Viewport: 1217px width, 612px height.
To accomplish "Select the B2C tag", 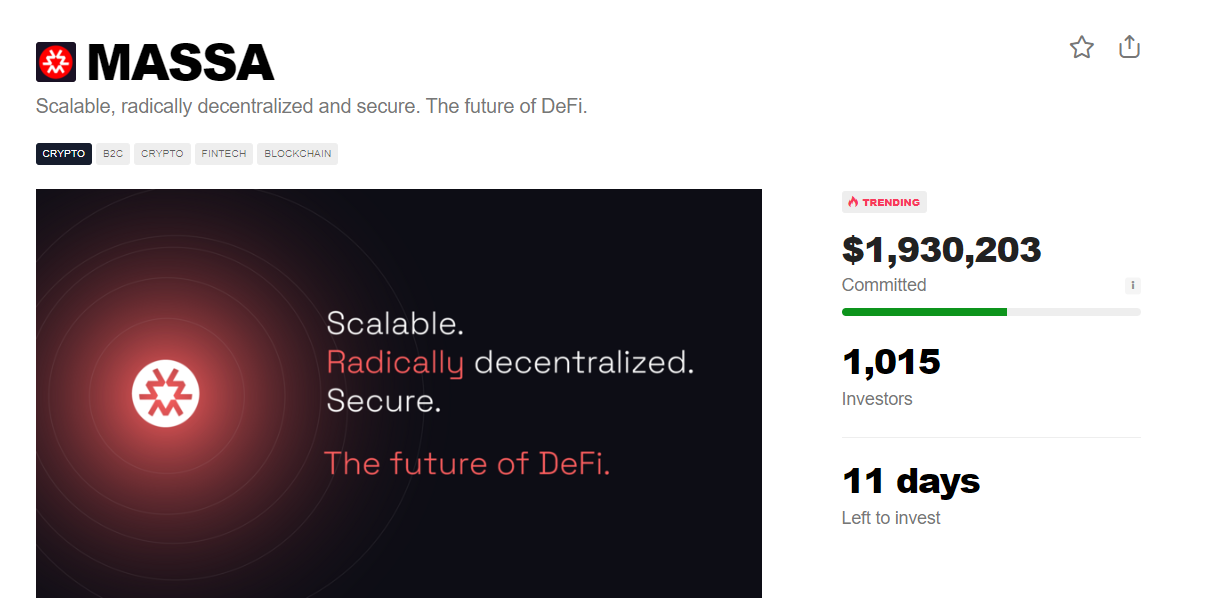I will tap(113, 154).
